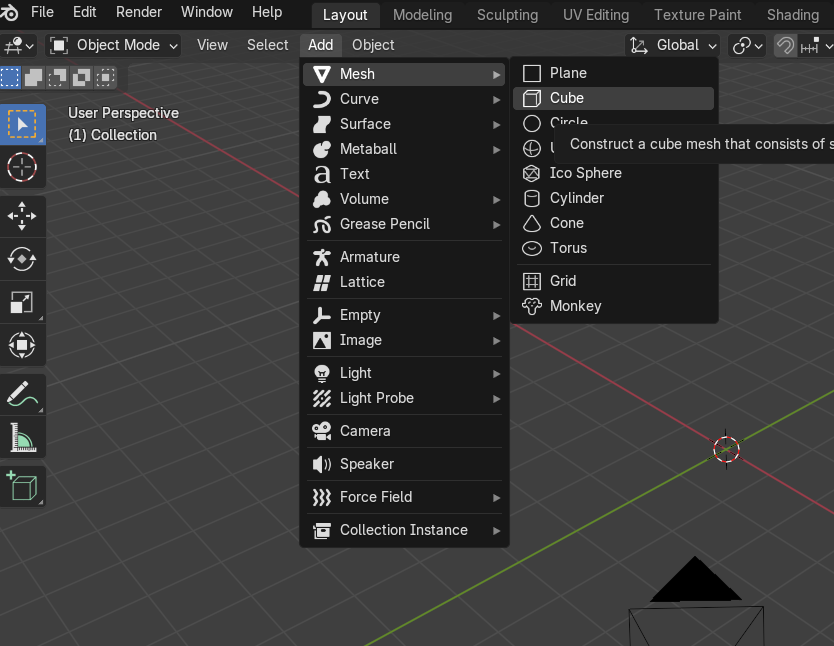Add a Lattice object
The height and width of the screenshot is (646, 834).
point(404,282)
